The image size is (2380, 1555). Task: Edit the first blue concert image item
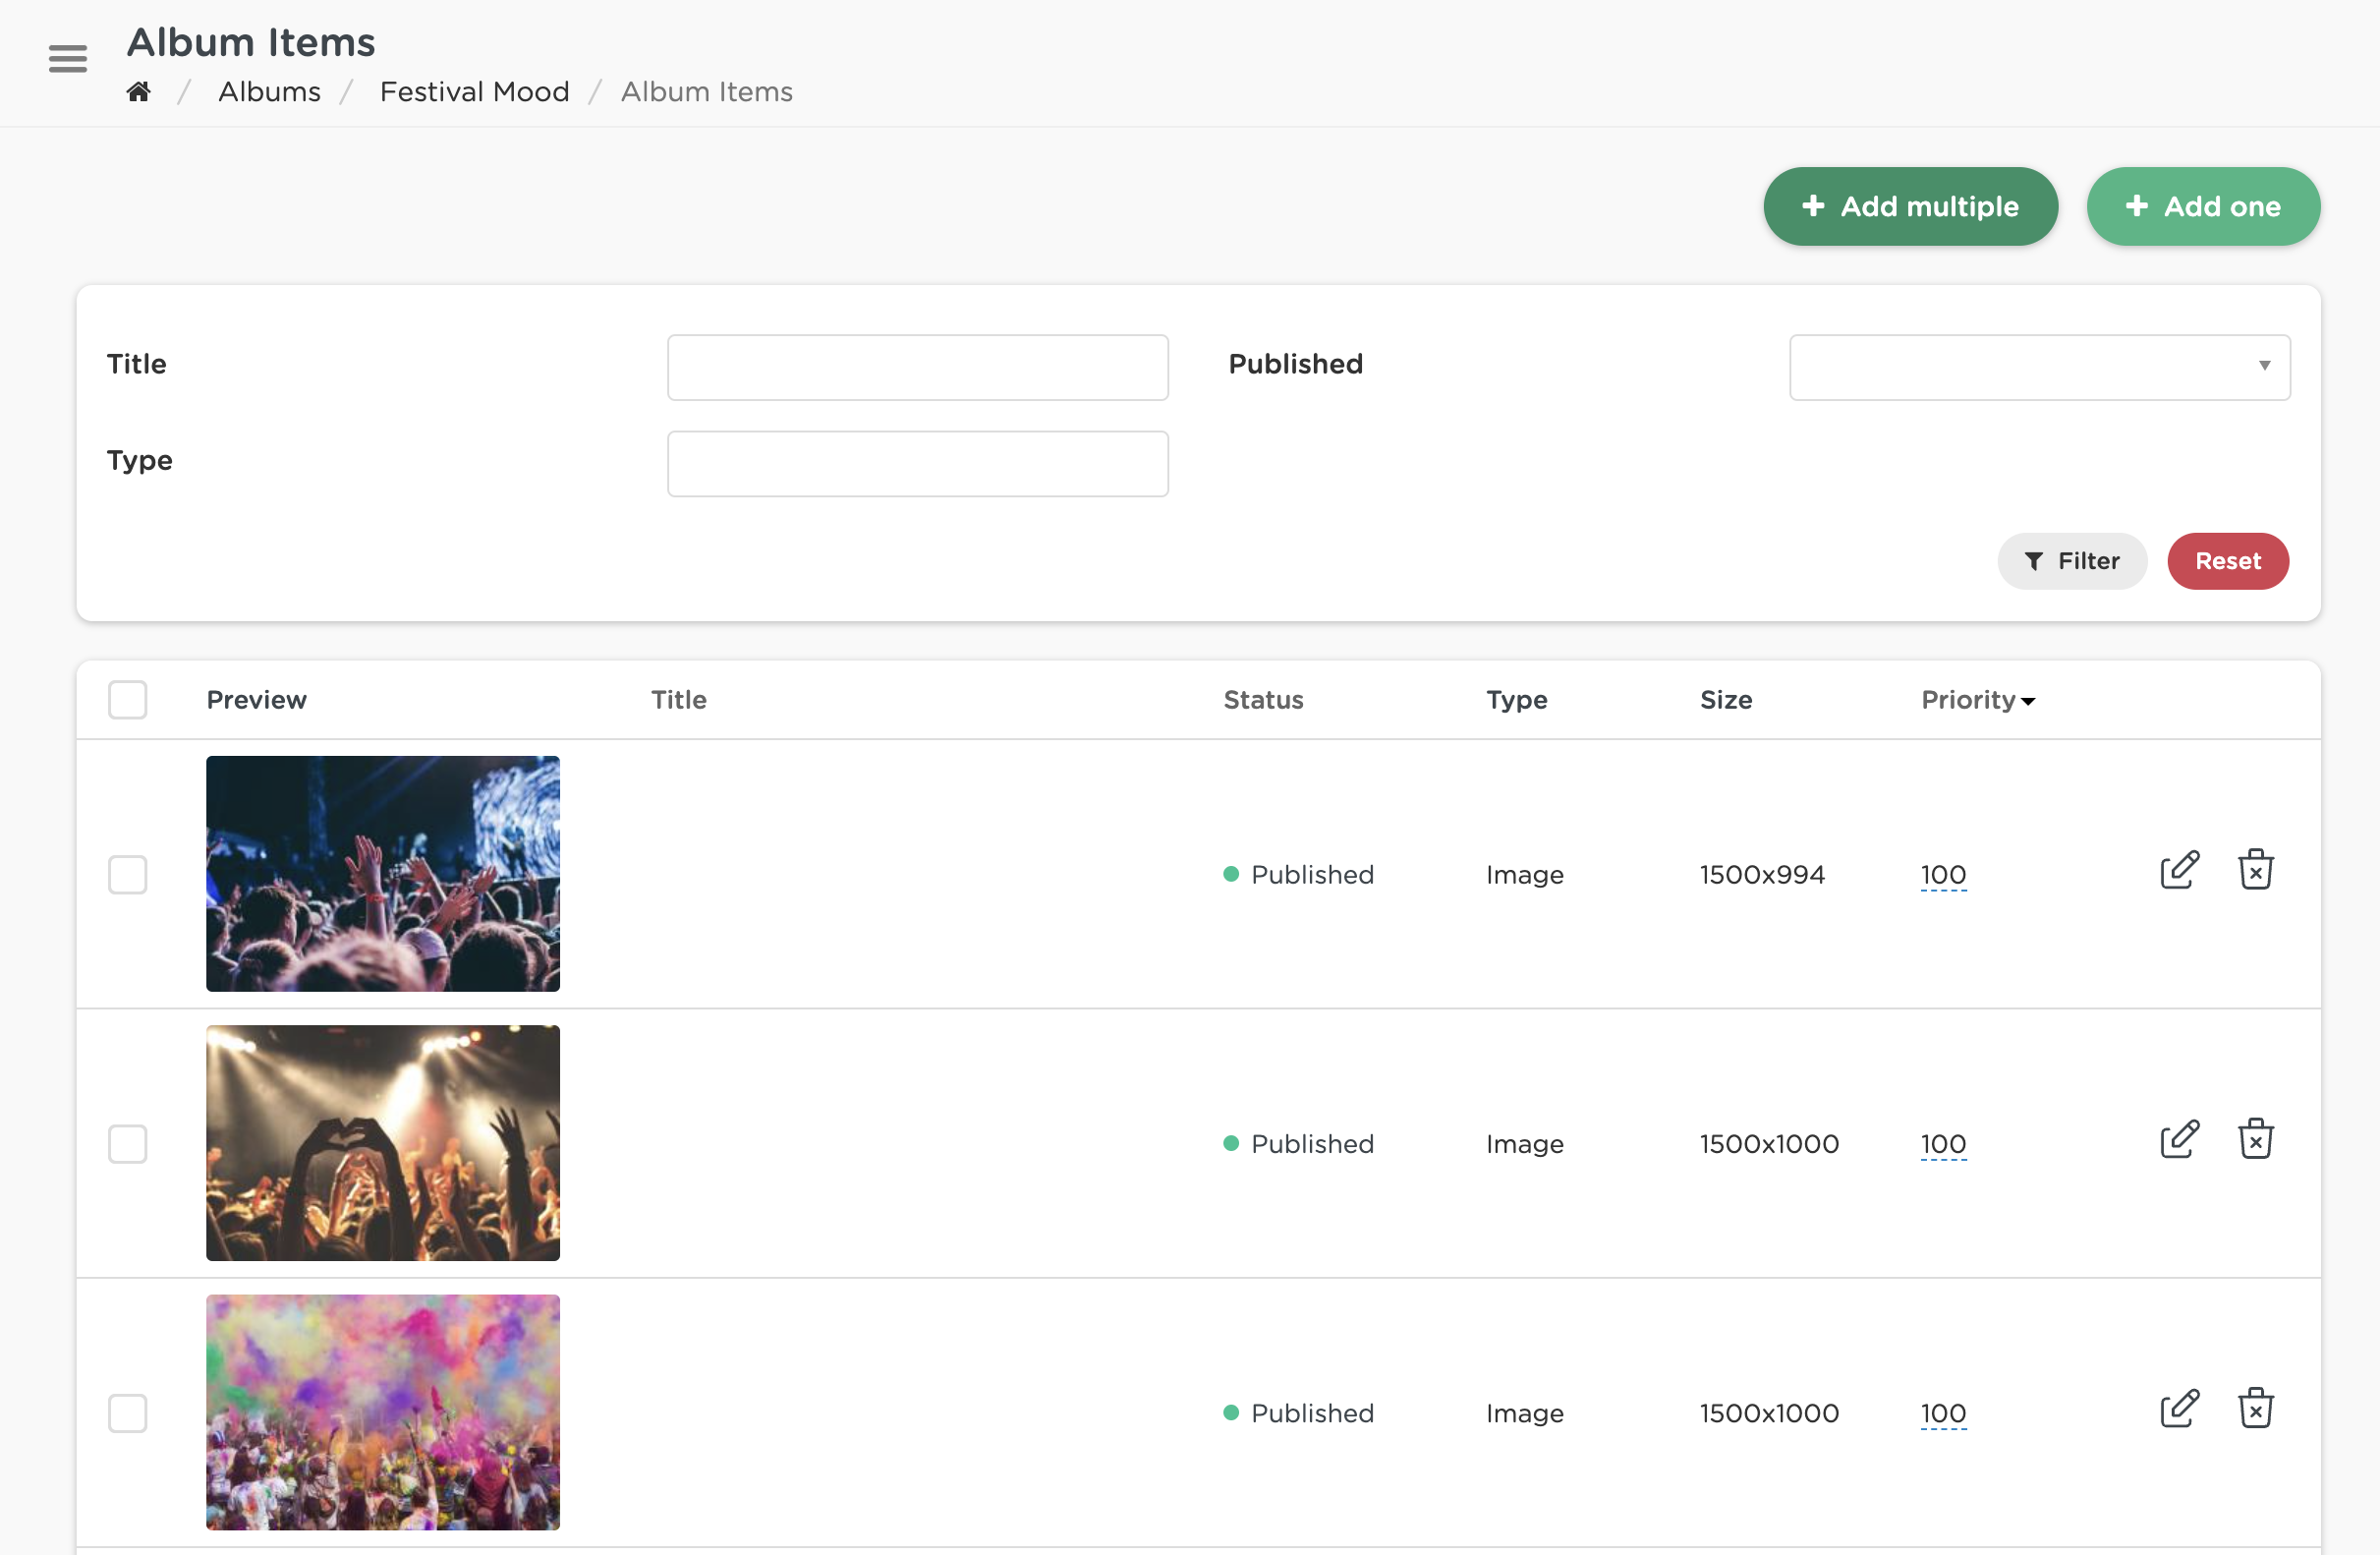[x=2179, y=870]
